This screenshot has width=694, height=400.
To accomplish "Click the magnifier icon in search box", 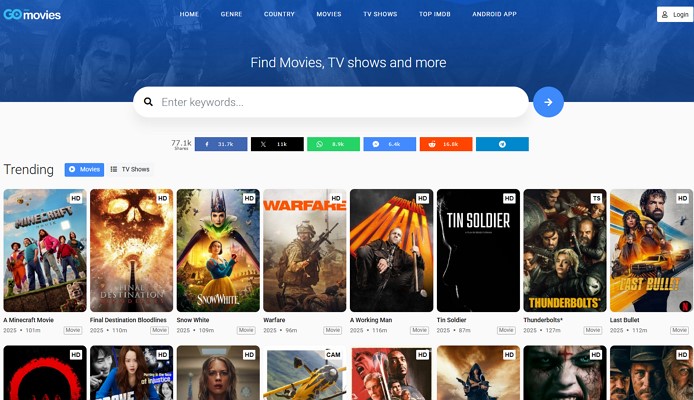I will [x=148, y=102].
